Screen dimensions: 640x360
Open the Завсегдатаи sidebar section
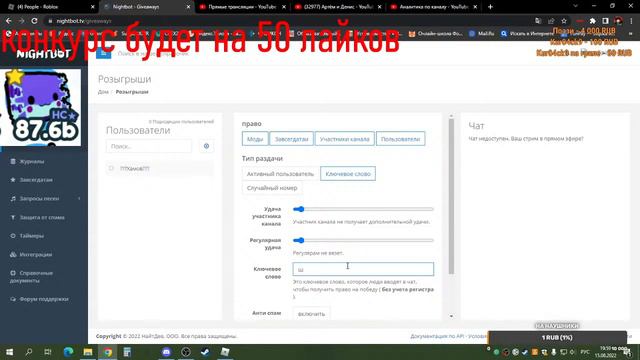(x=36, y=180)
